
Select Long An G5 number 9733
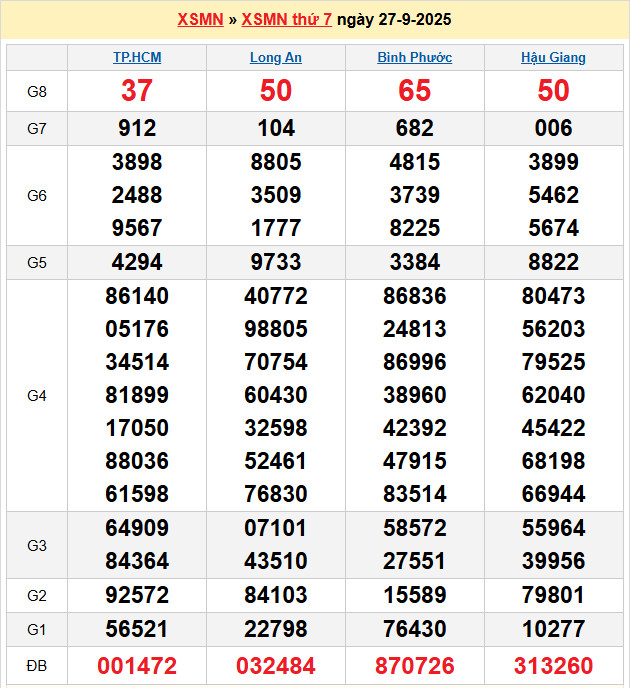275,262
